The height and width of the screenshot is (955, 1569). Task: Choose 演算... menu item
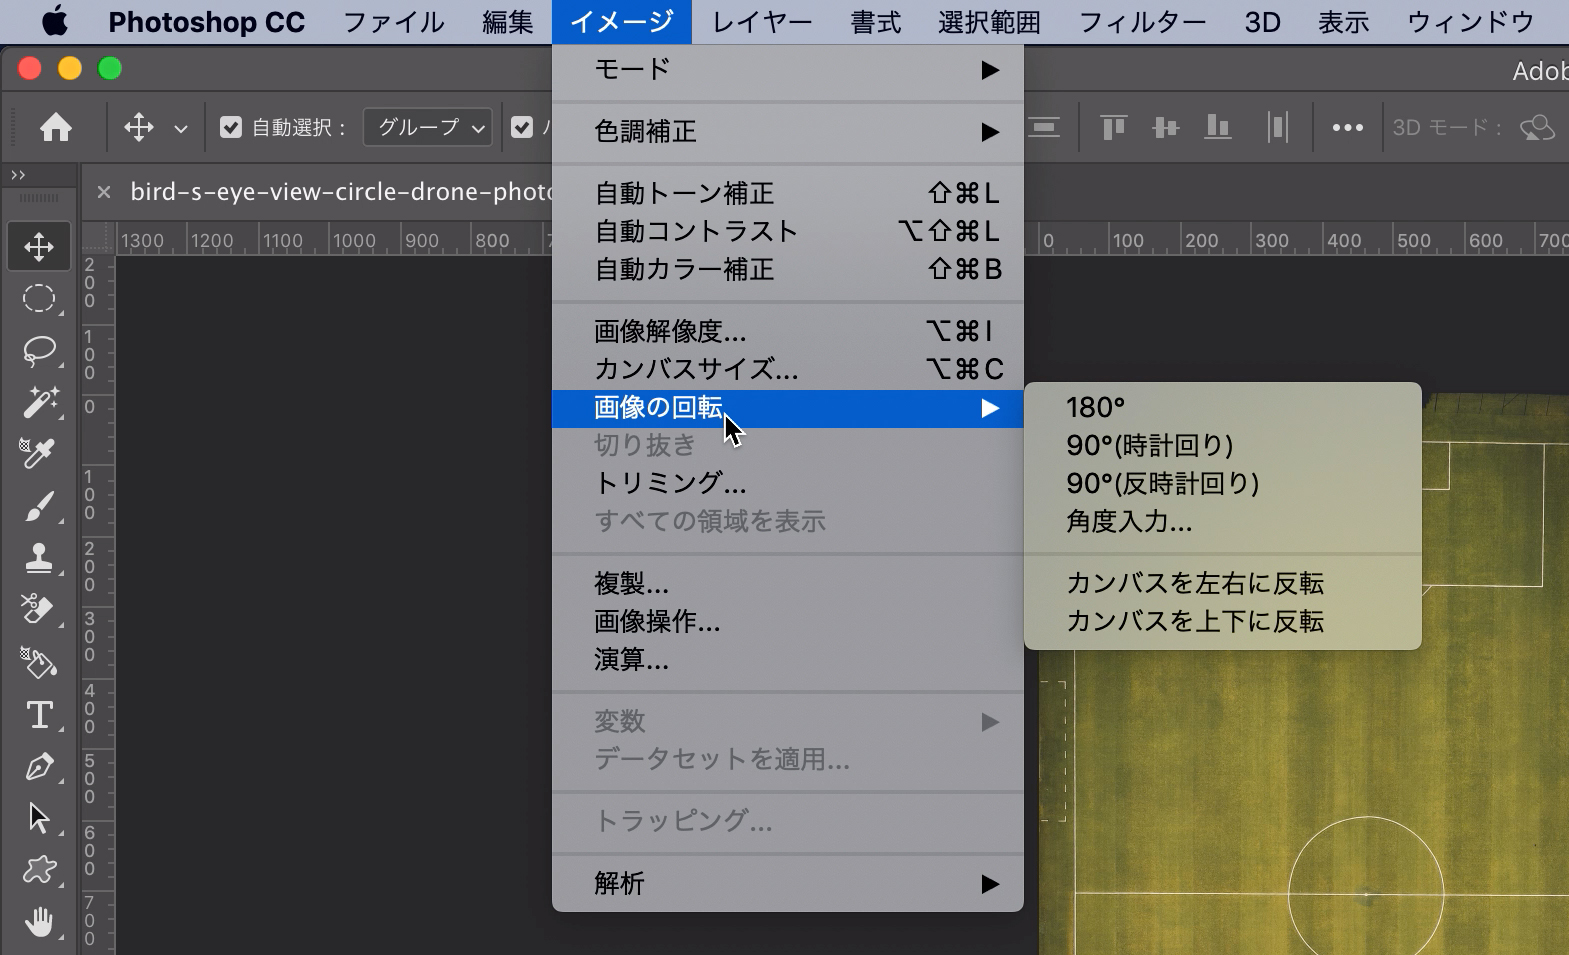coord(788,659)
